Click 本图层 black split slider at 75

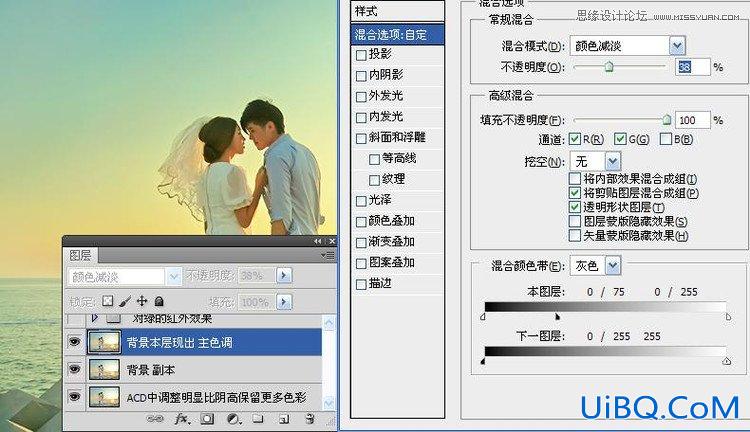pos(557,317)
